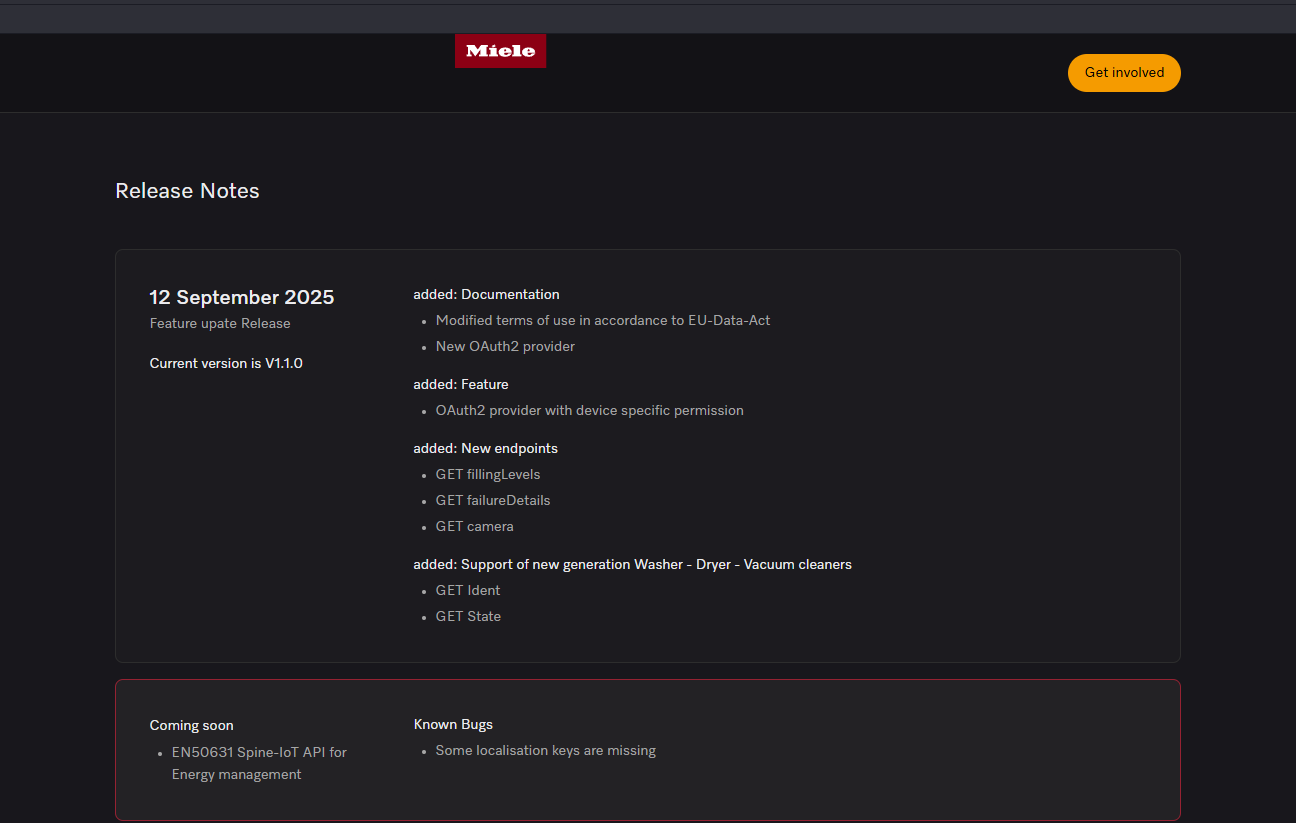Click the 12 September 2025 date
The height and width of the screenshot is (823, 1296).
242,297
